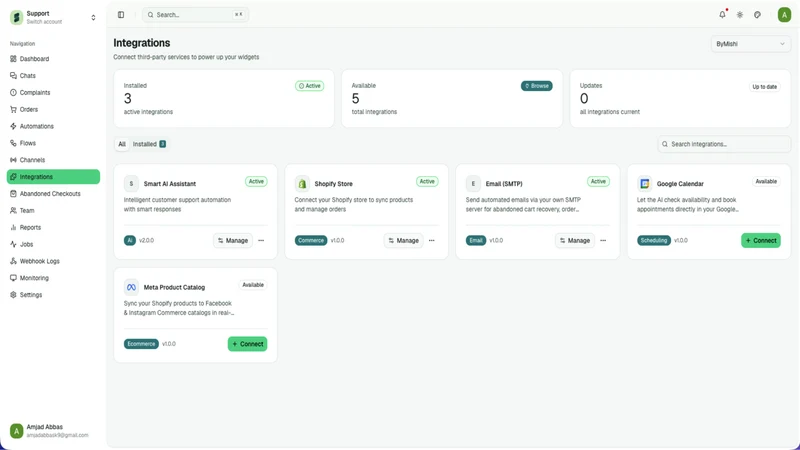
Task: Open more options for Smart AI Assistant
Action: 261,240
